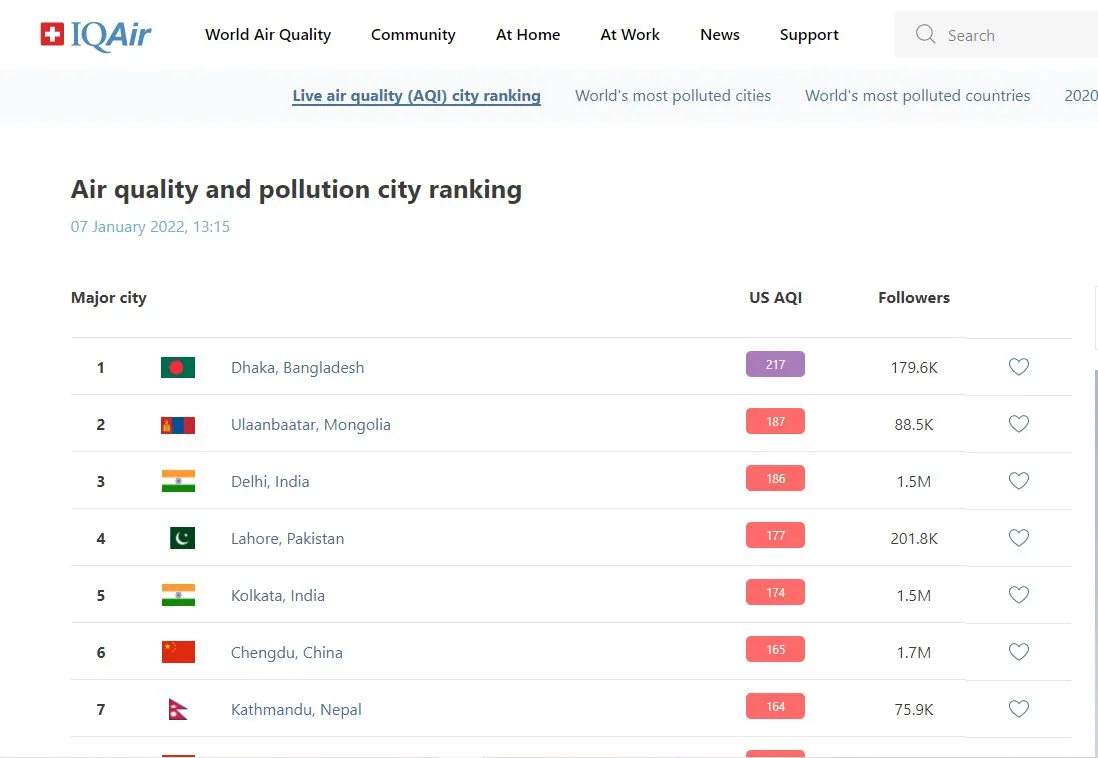Open the Support menu
This screenshot has width=1098, height=758.
click(x=809, y=35)
